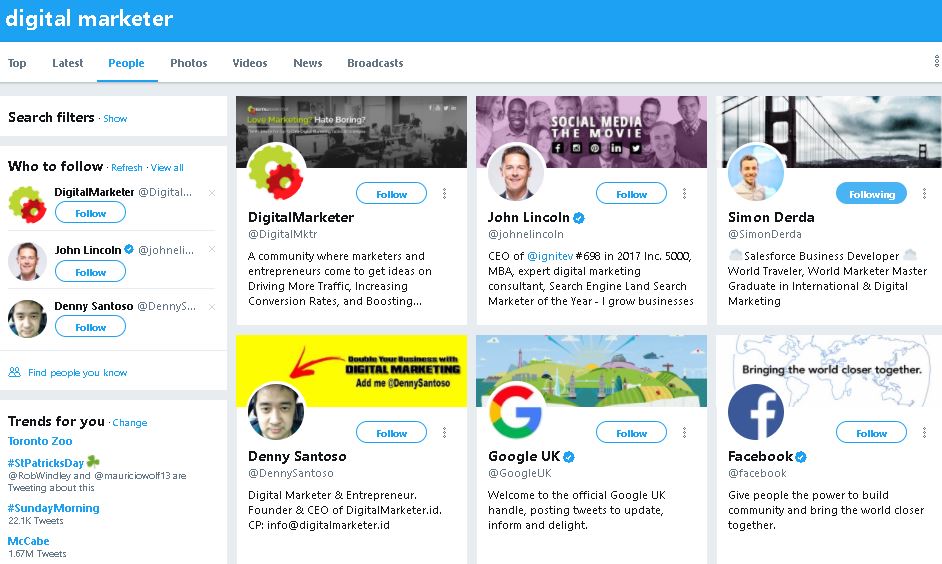Image resolution: width=942 pixels, height=564 pixels.
Task: Open John Lincoln's profile thumbnail in sidebar
Action: pos(27,261)
